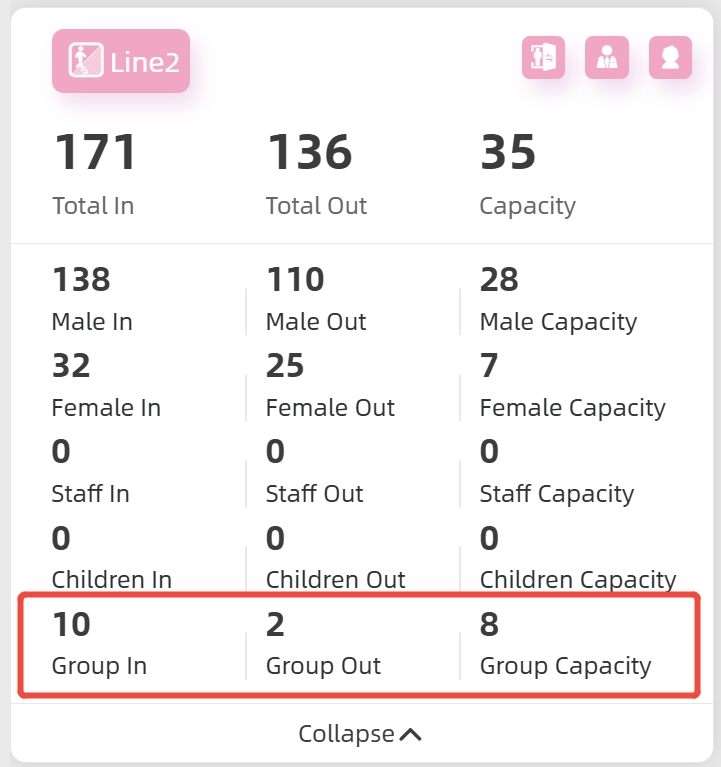
Task: Click the Line2 label button
Action: (121, 61)
